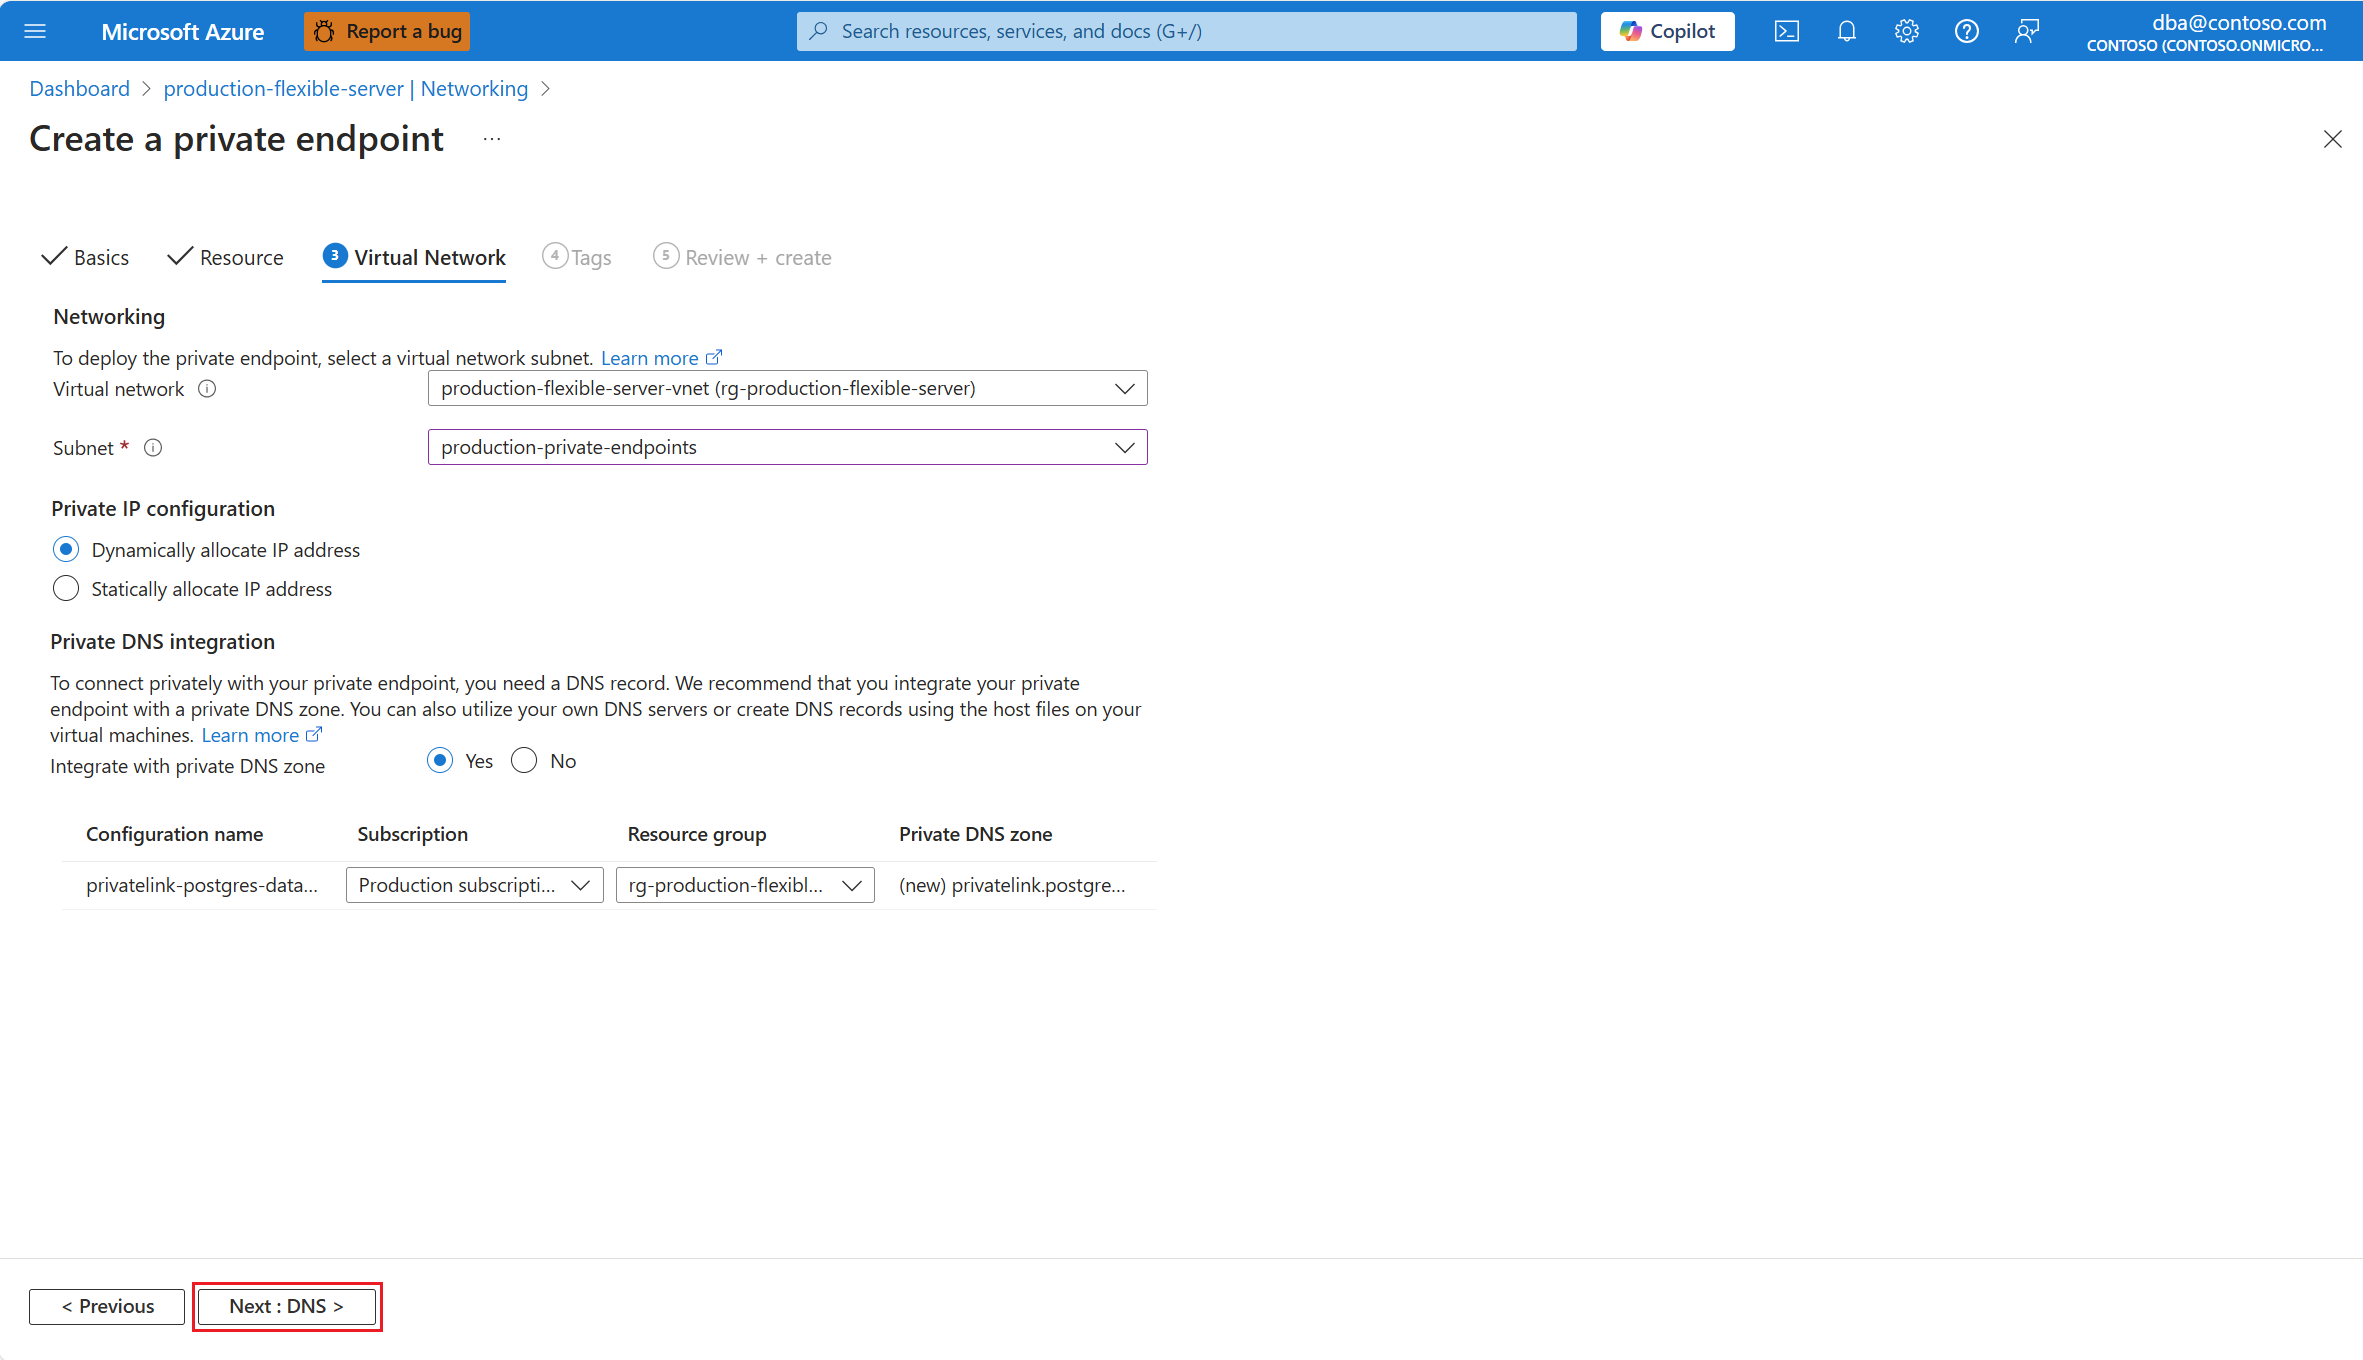This screenshot has width=2363, height=1360.
Task: Click the Previous button
Action: pos(107,1306)
